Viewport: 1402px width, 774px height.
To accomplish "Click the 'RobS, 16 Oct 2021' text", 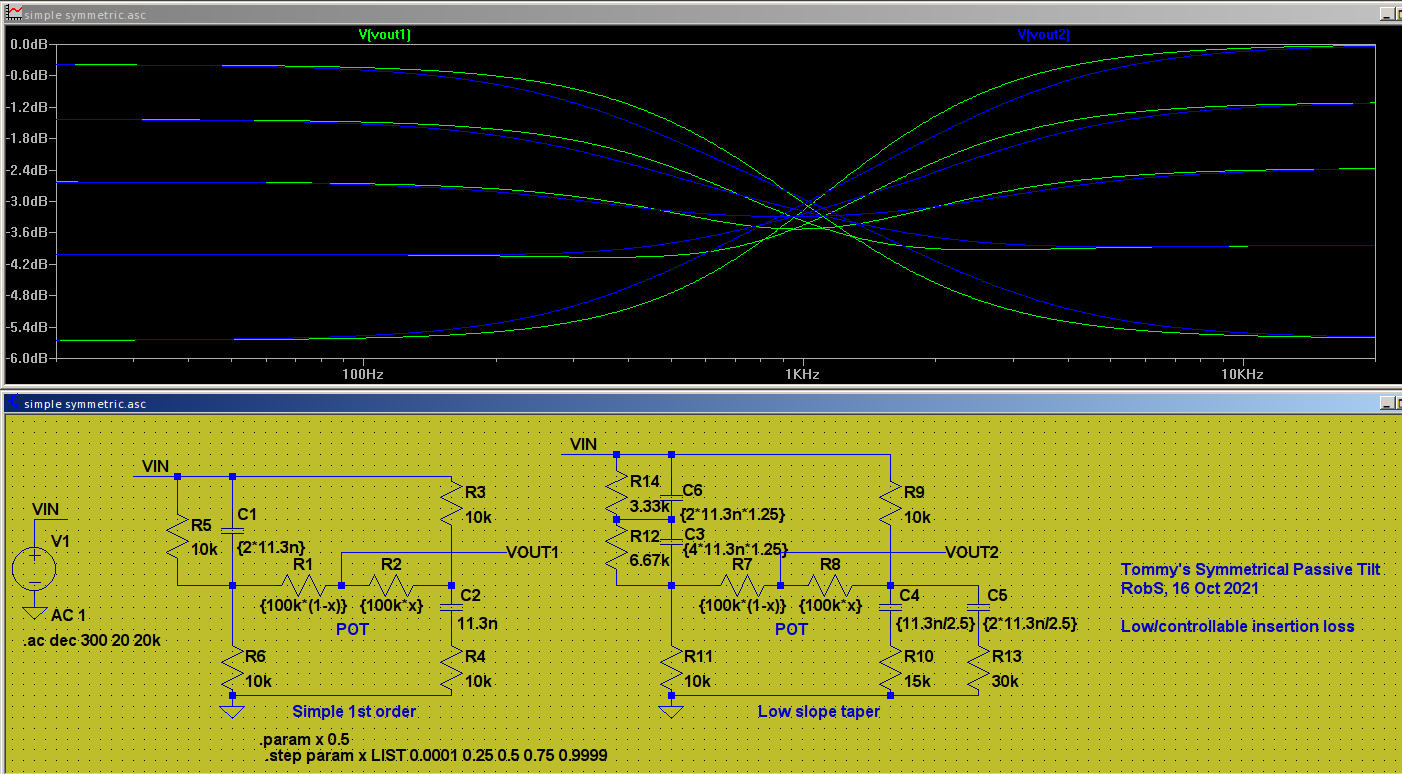I will click(x=1190, y=588).
